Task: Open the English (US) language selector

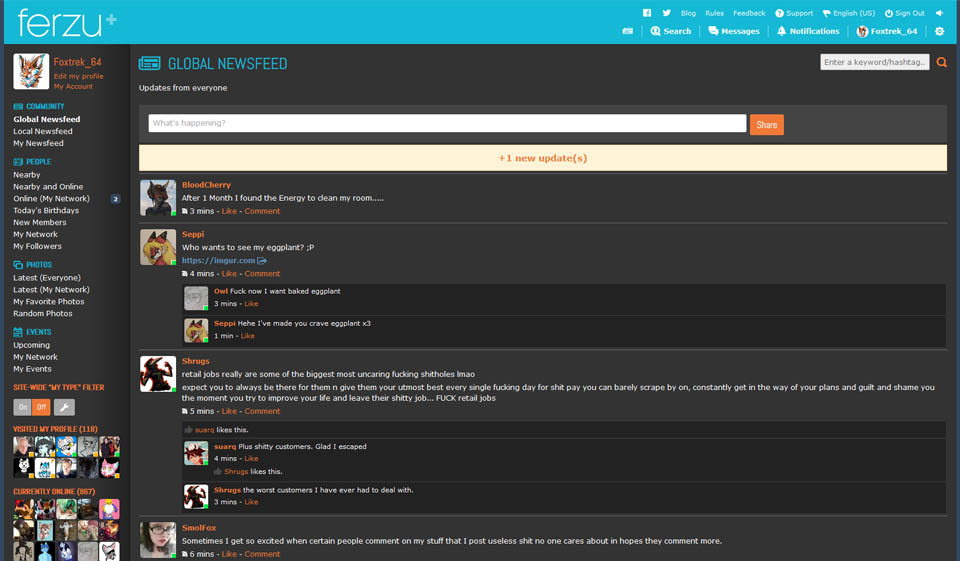Action: tap(848, 13)
